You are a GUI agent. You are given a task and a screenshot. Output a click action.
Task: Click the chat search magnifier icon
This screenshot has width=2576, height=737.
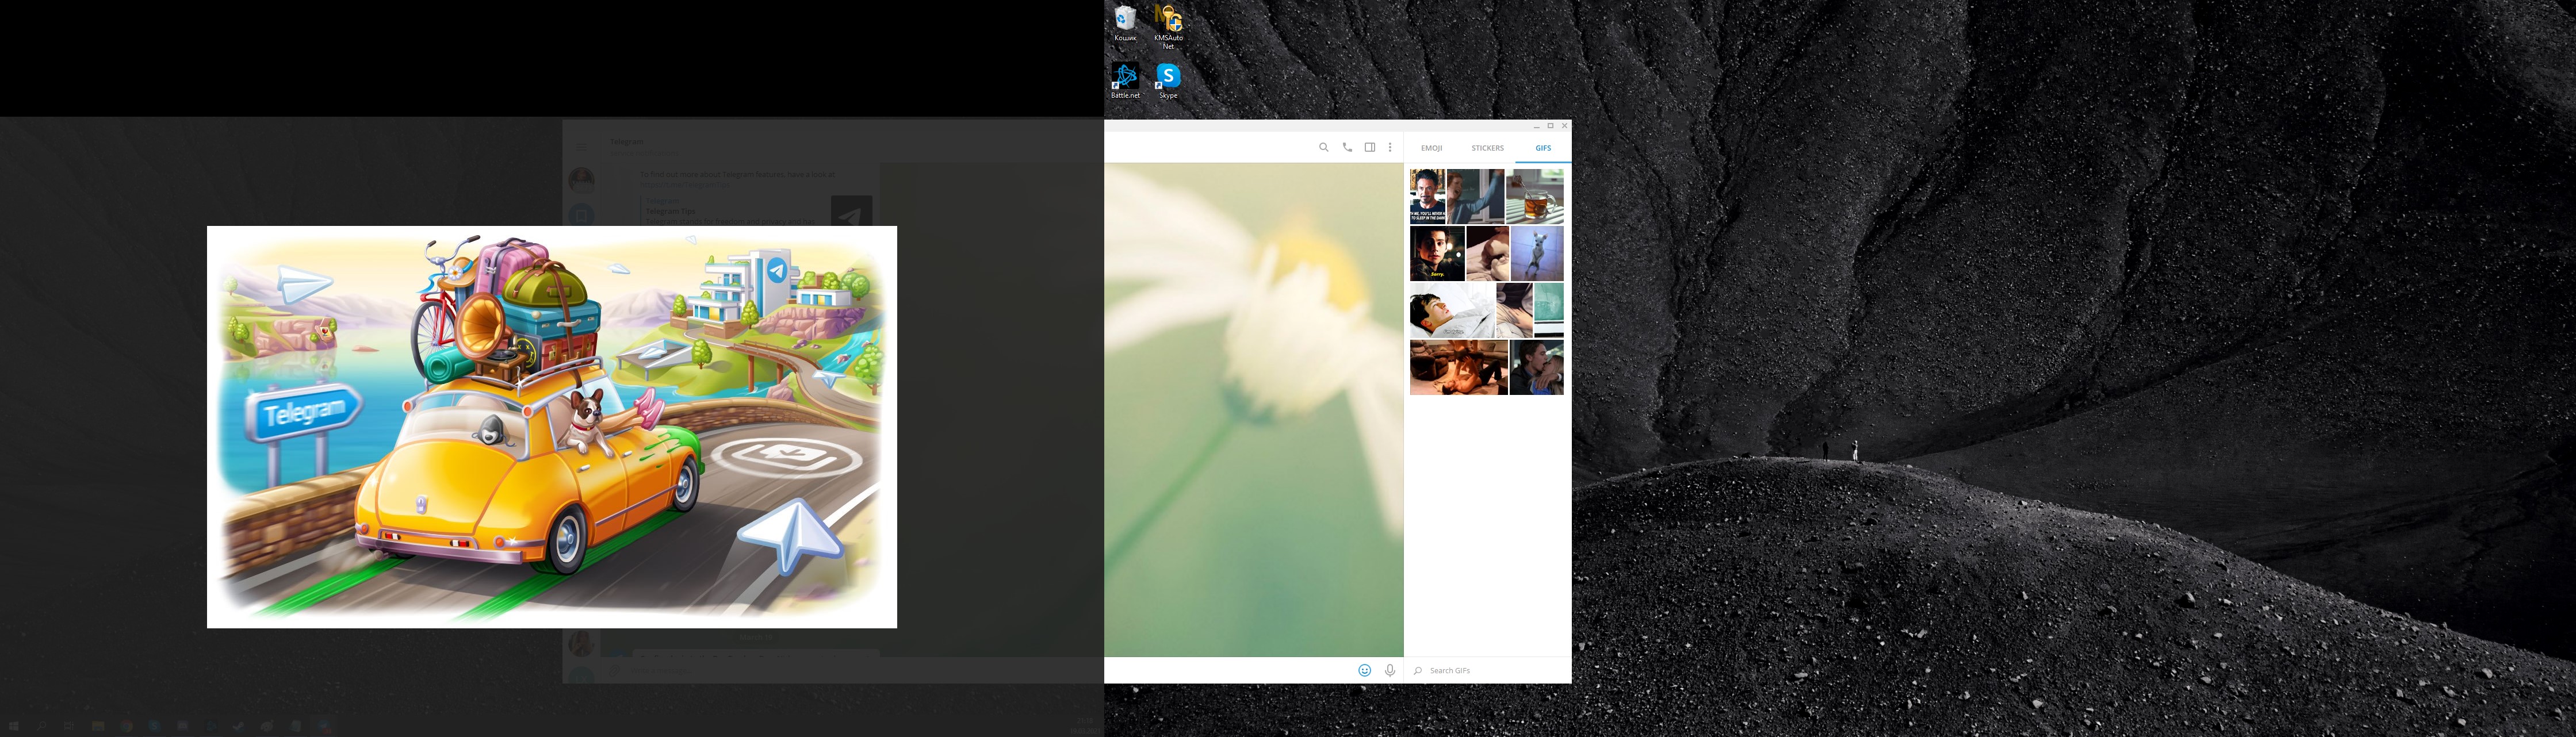(x=1323, y=147)
